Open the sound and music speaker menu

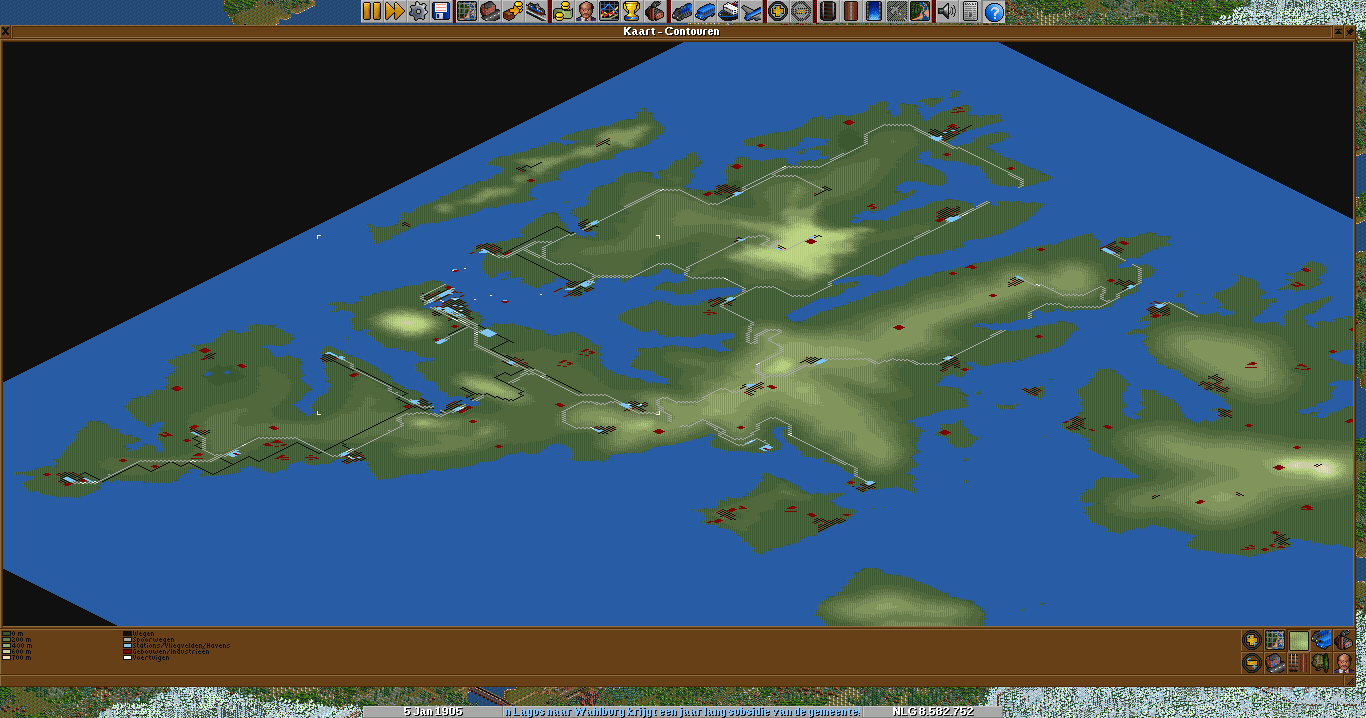pyautogui.click(x=947, y=11)
